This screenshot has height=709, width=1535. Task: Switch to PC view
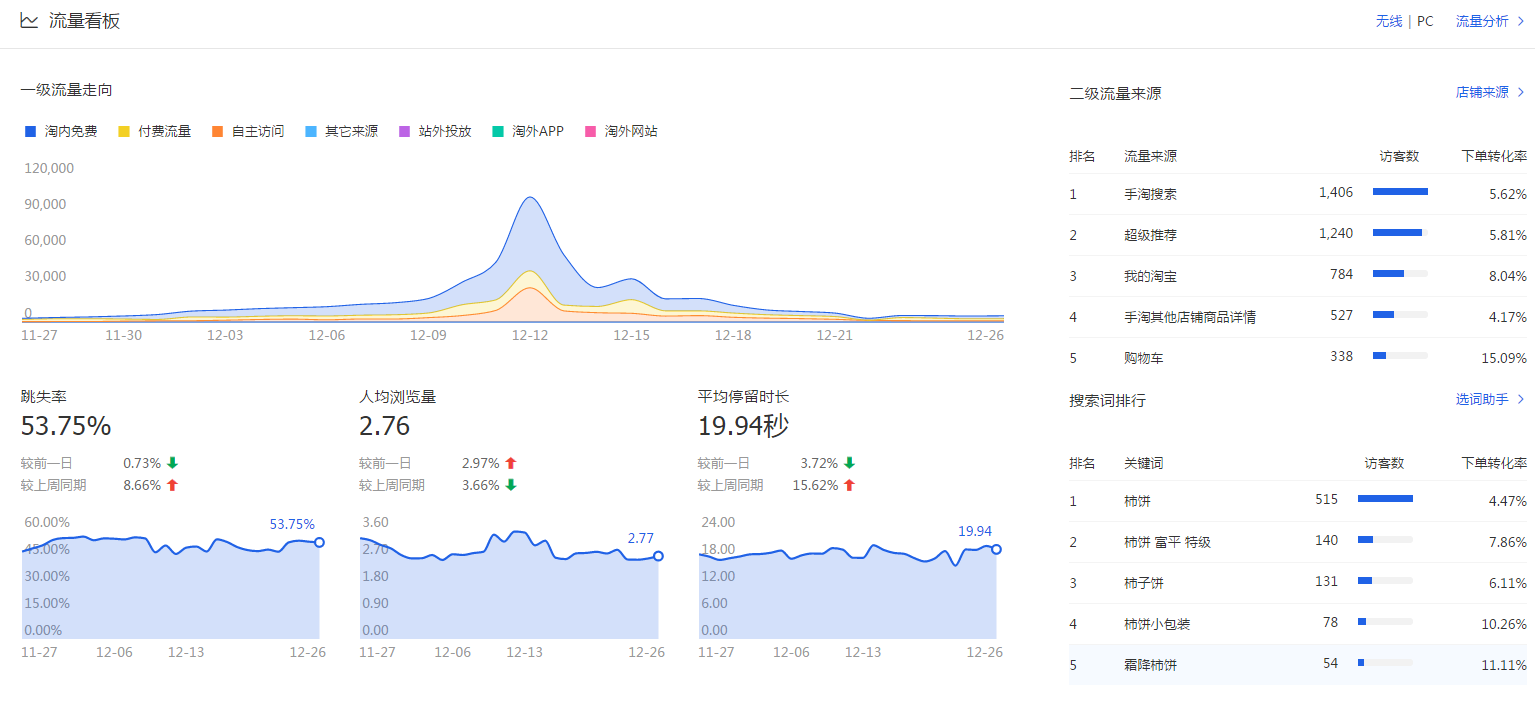pos(1425,21)
